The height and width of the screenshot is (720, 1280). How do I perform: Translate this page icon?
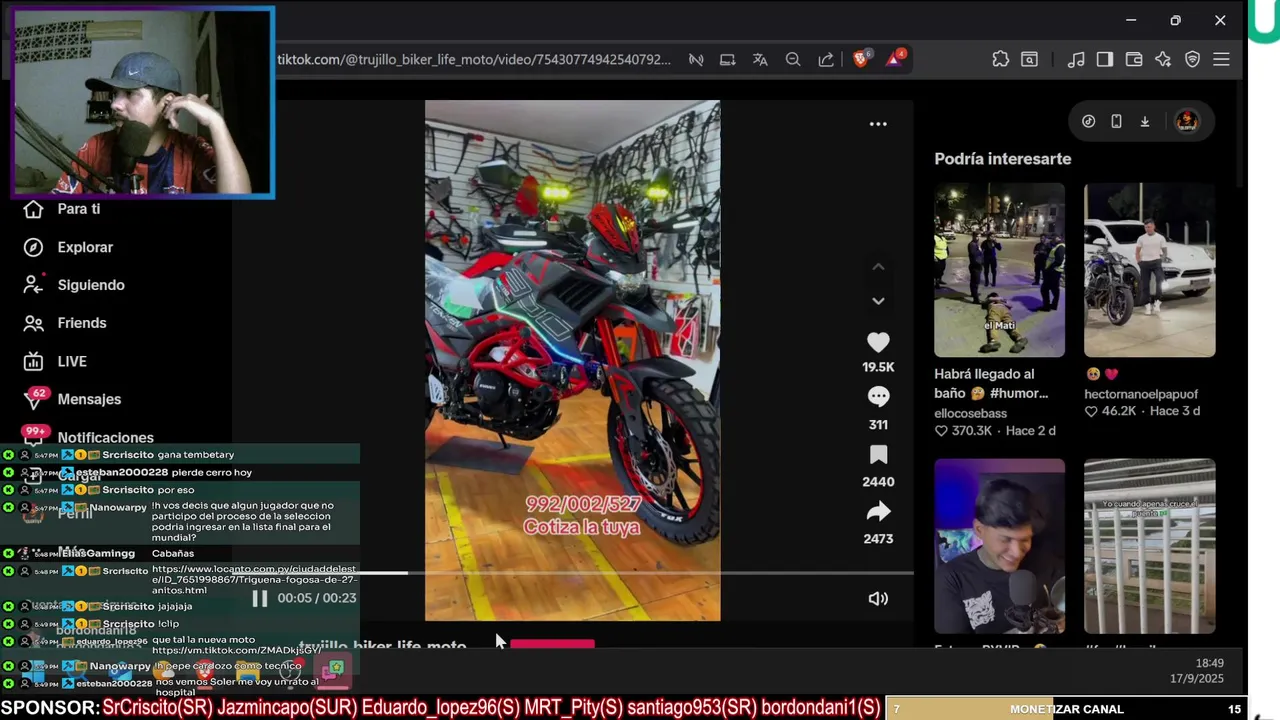point(760,60)
